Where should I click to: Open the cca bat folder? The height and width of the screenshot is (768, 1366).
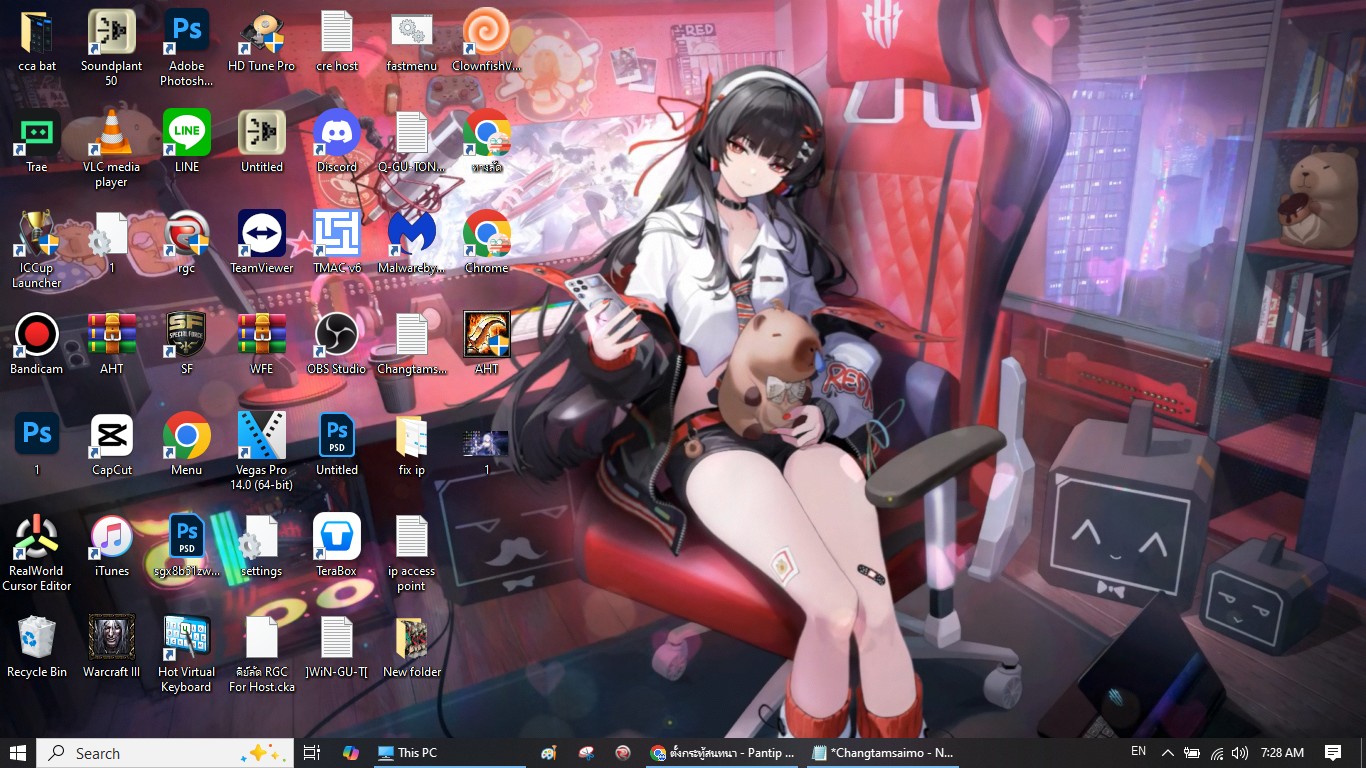[37, 41]
